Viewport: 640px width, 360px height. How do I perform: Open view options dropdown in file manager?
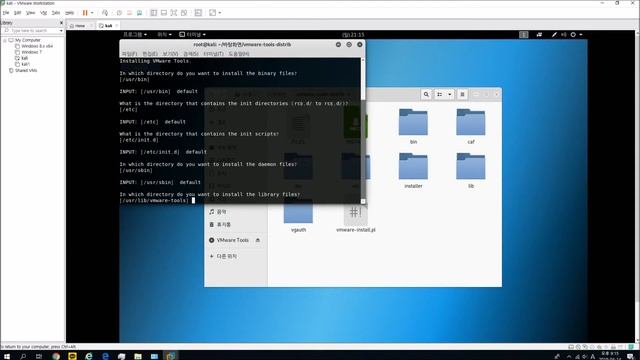pyautogui.click(x=449, y=94)
